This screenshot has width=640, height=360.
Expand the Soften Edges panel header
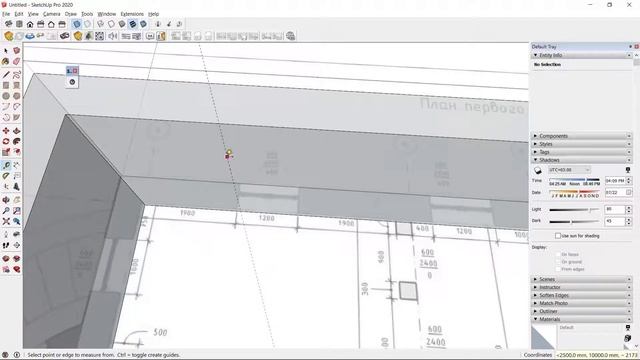(x=582, y=295)
